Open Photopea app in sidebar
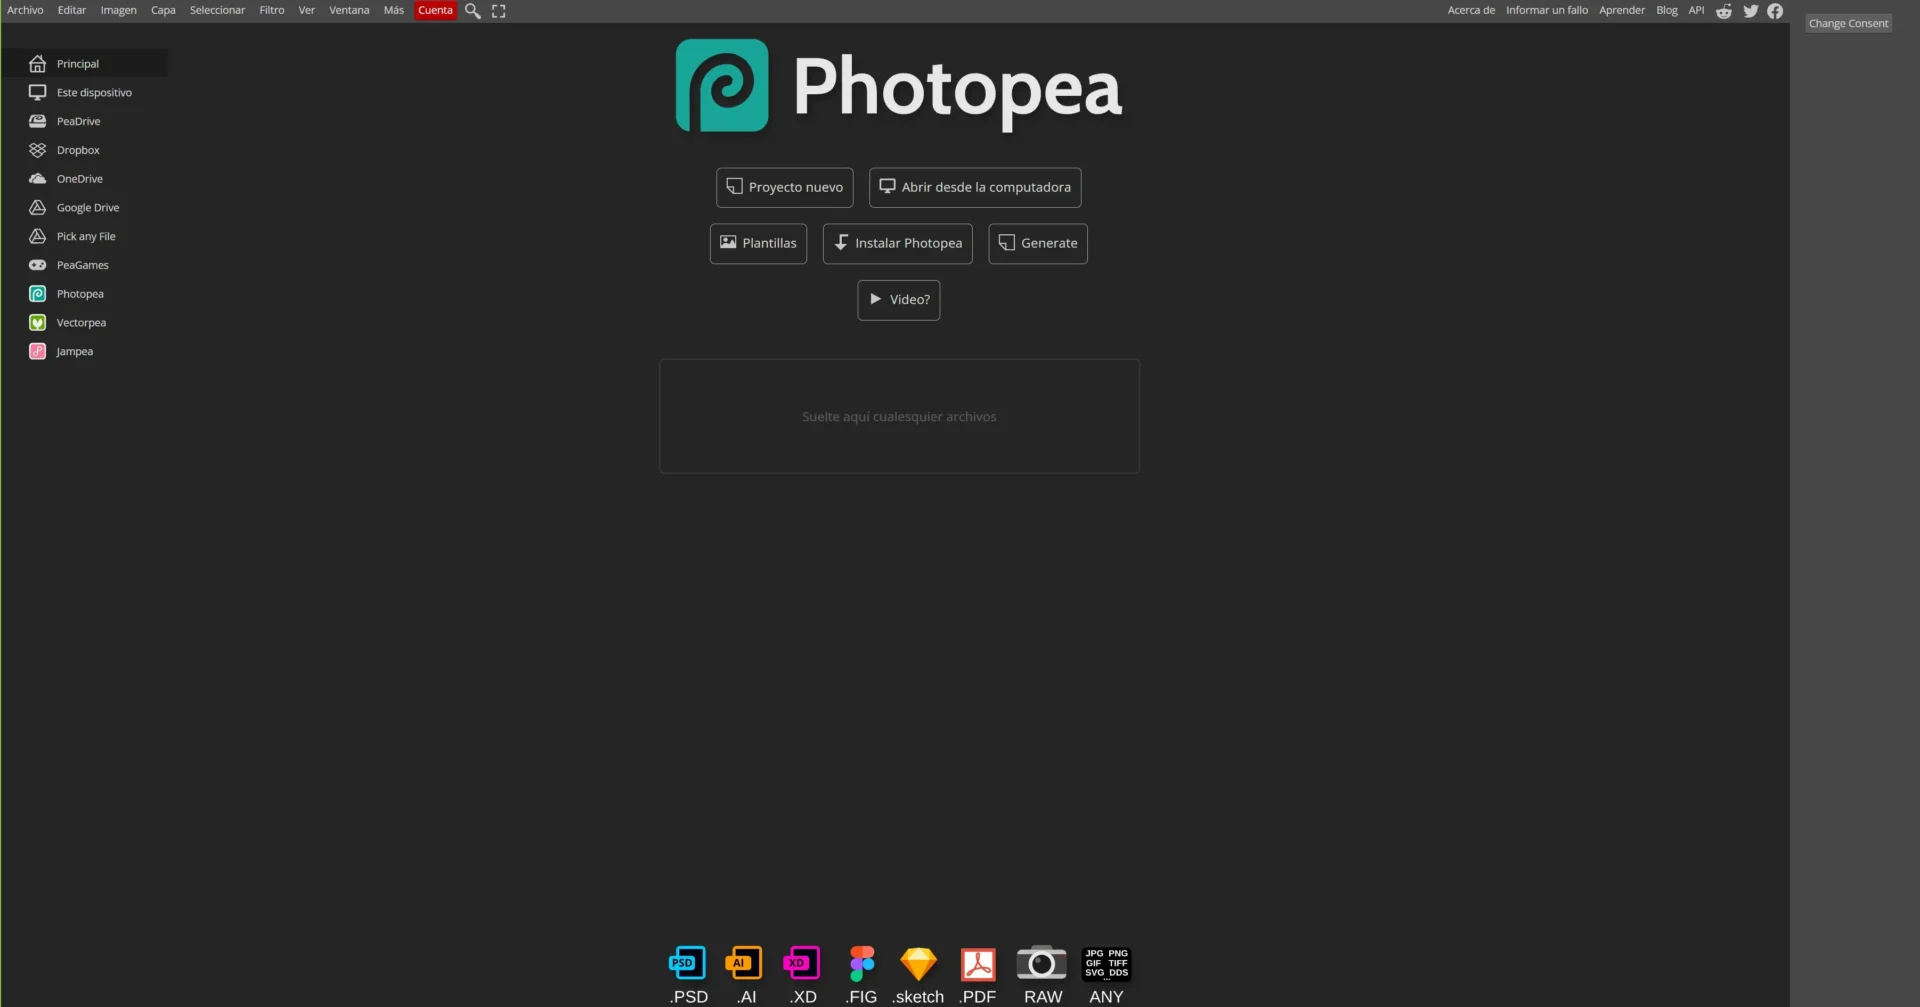This screenshot has height=1007, width=1920. click(84, 294)
